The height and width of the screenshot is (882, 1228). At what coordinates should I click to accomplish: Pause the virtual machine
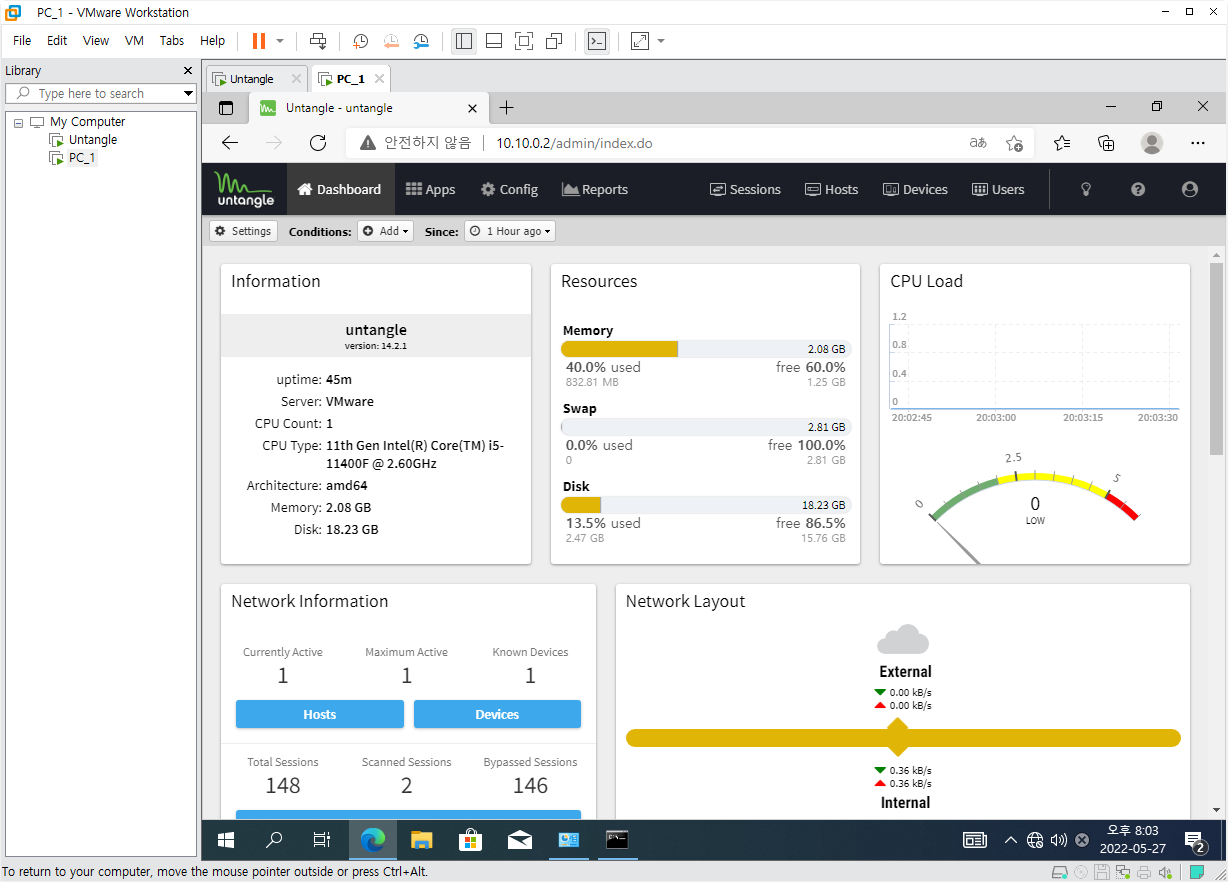click(259, 41)
